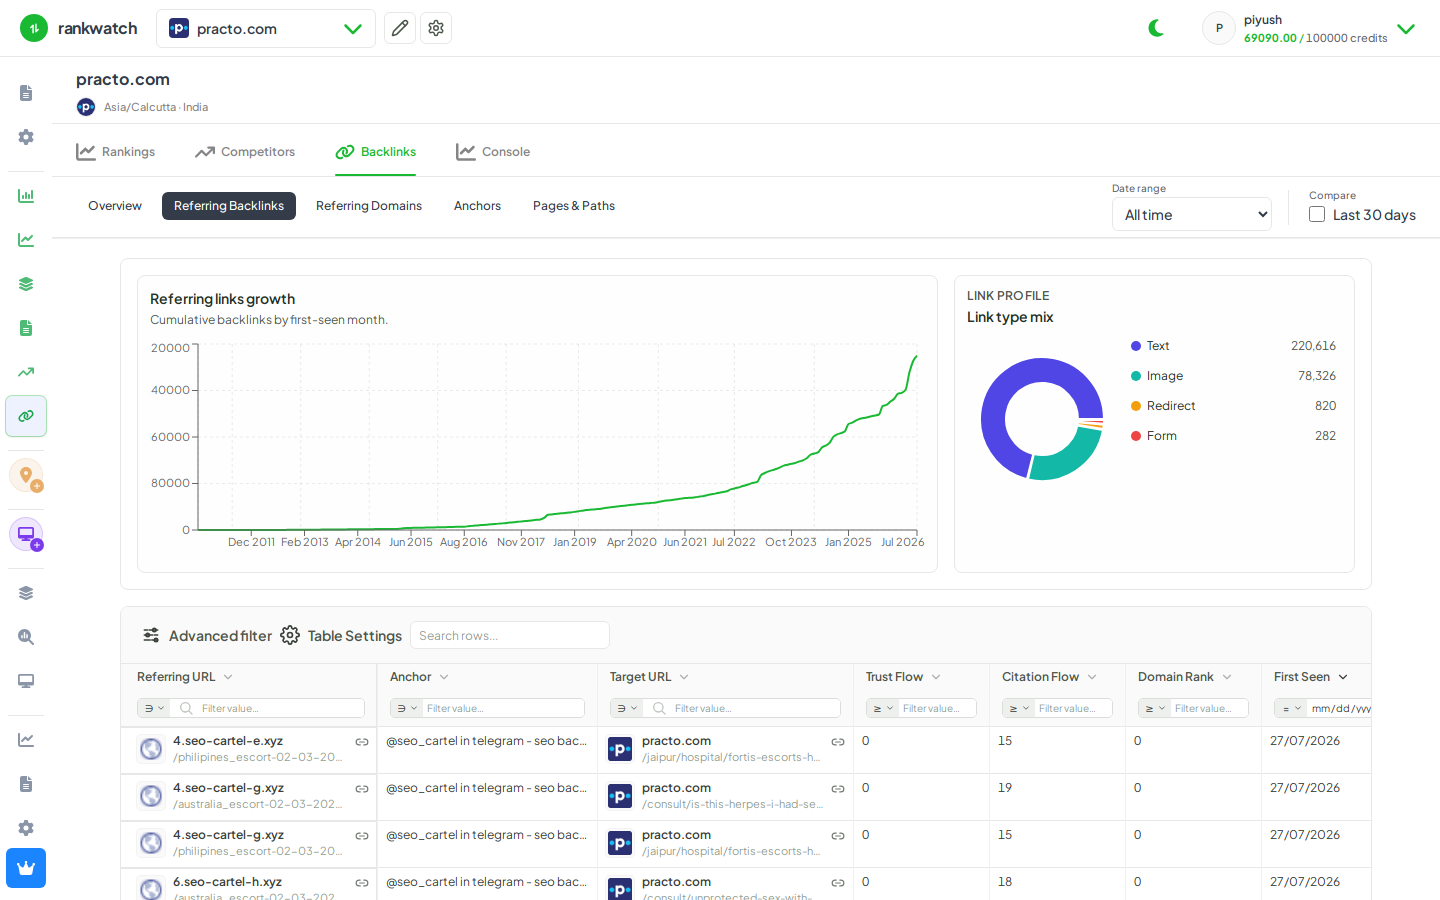Open project settings gear beside the pencil icon
This screenshot has width=1440, height=900.
pos(436,28)
